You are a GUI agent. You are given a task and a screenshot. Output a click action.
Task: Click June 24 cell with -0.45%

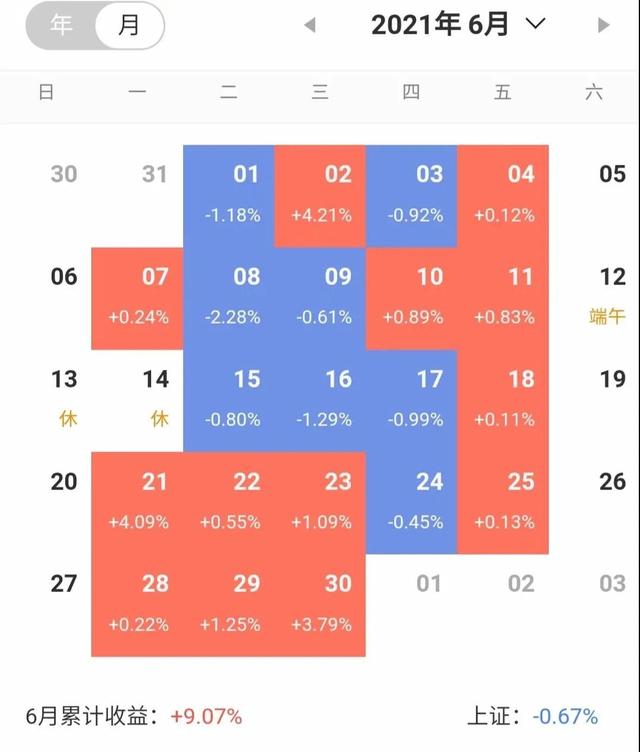pyautogui.click(x=429, y=500)
